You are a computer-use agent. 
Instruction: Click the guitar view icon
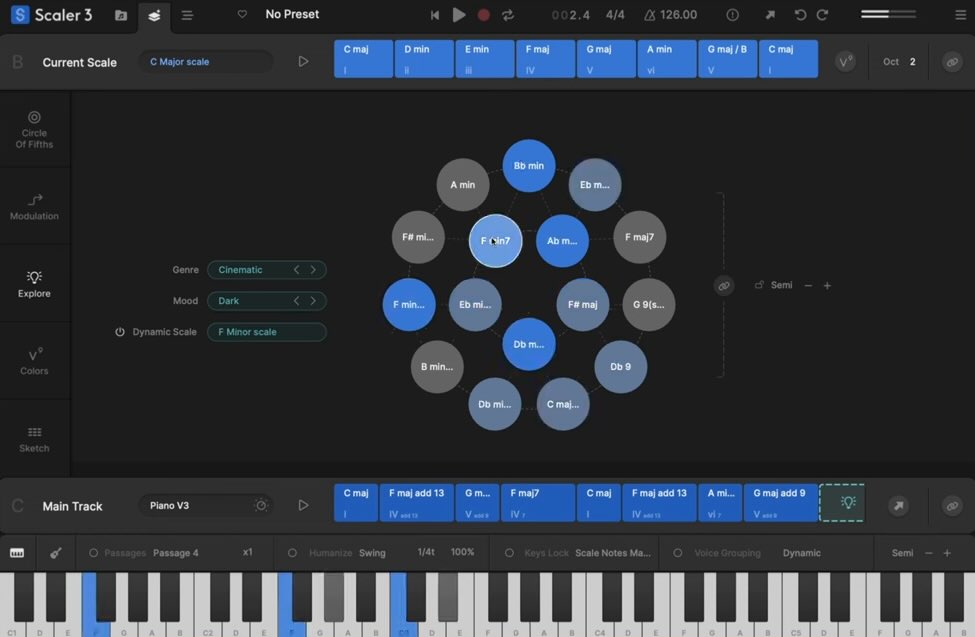point(56,553)
